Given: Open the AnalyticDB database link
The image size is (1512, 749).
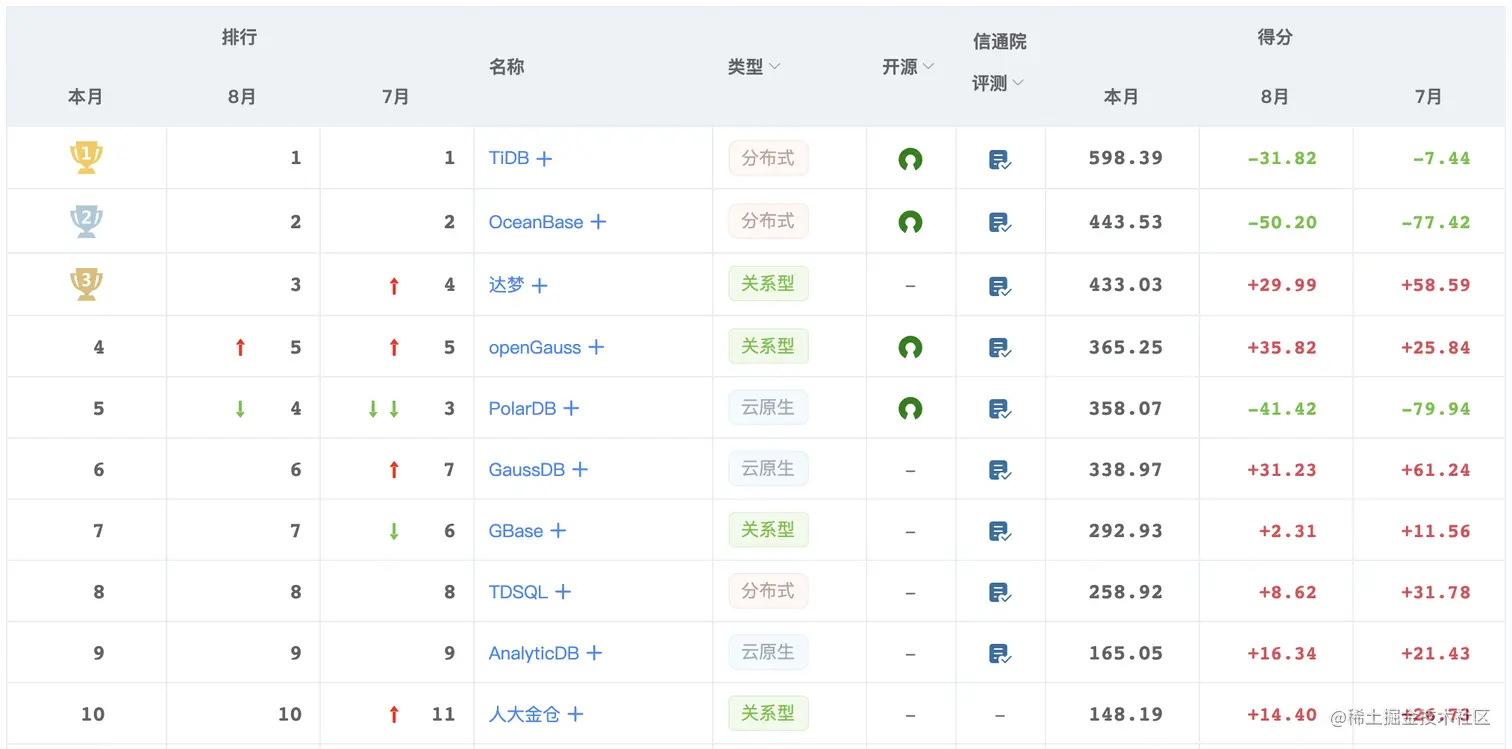Looking at the screenshot, I should point(534,653).
